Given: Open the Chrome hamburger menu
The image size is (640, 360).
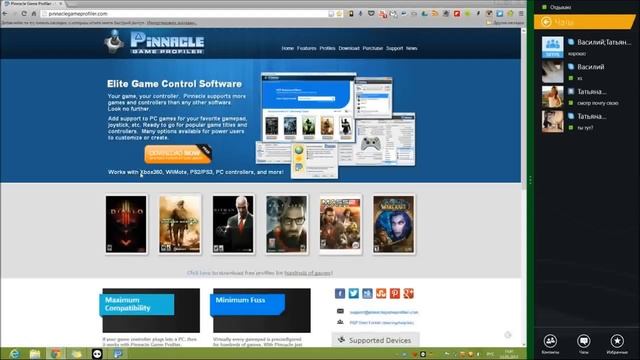Looking at the screenshot, I should [521, 13].
